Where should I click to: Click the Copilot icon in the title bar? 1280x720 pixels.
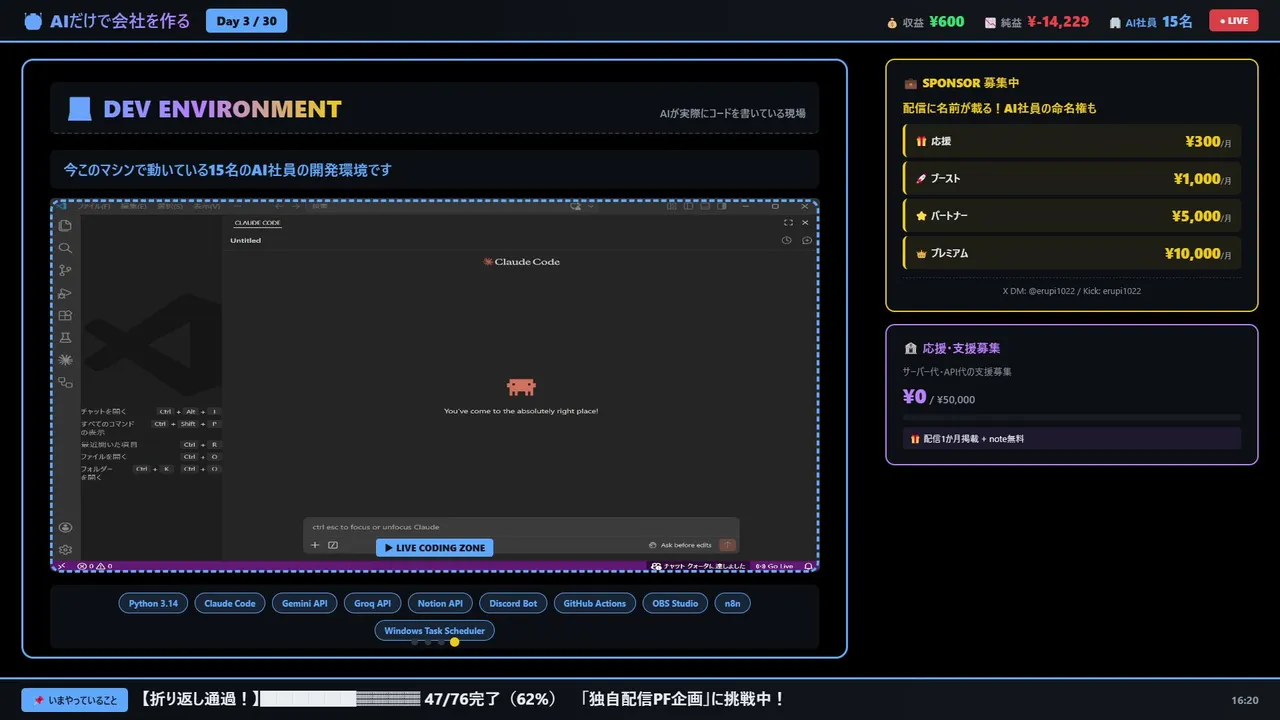tap(575, 207)
